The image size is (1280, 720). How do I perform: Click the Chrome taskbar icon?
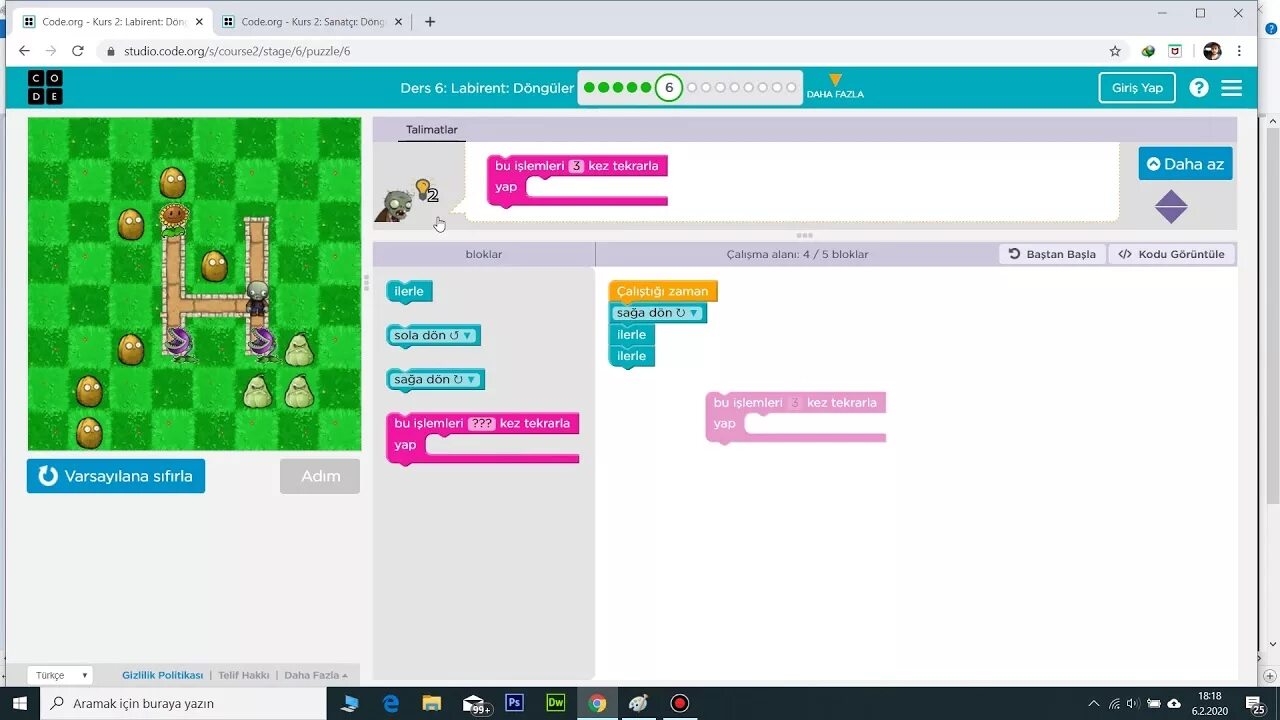point(597,703)
